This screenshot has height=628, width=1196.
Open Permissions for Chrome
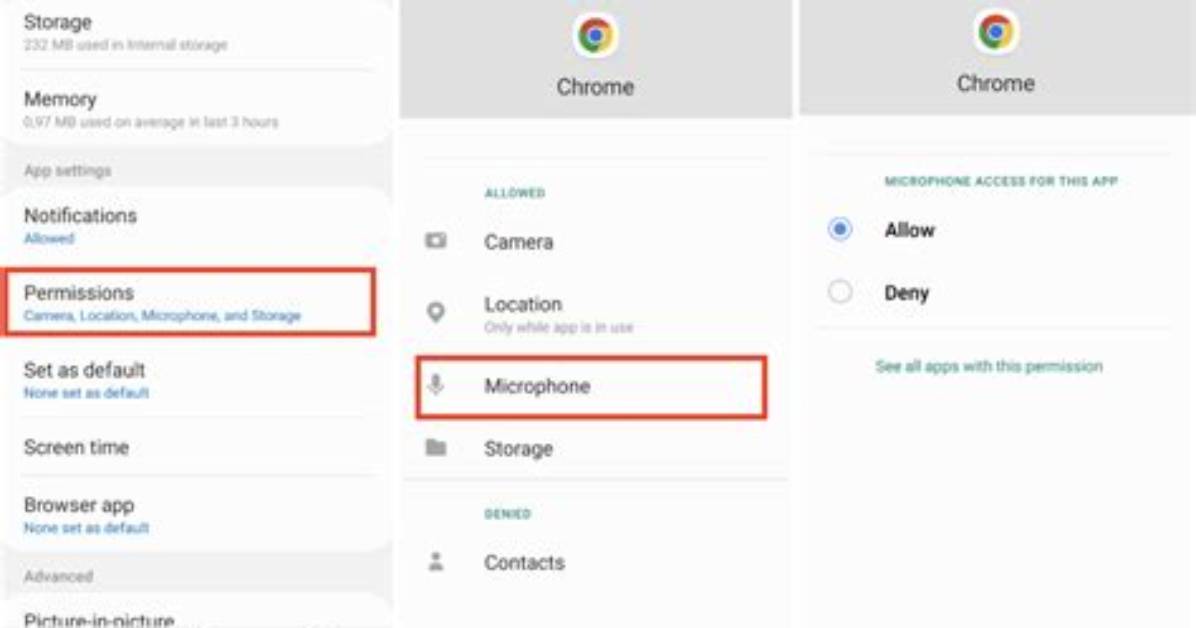[190, 302]
